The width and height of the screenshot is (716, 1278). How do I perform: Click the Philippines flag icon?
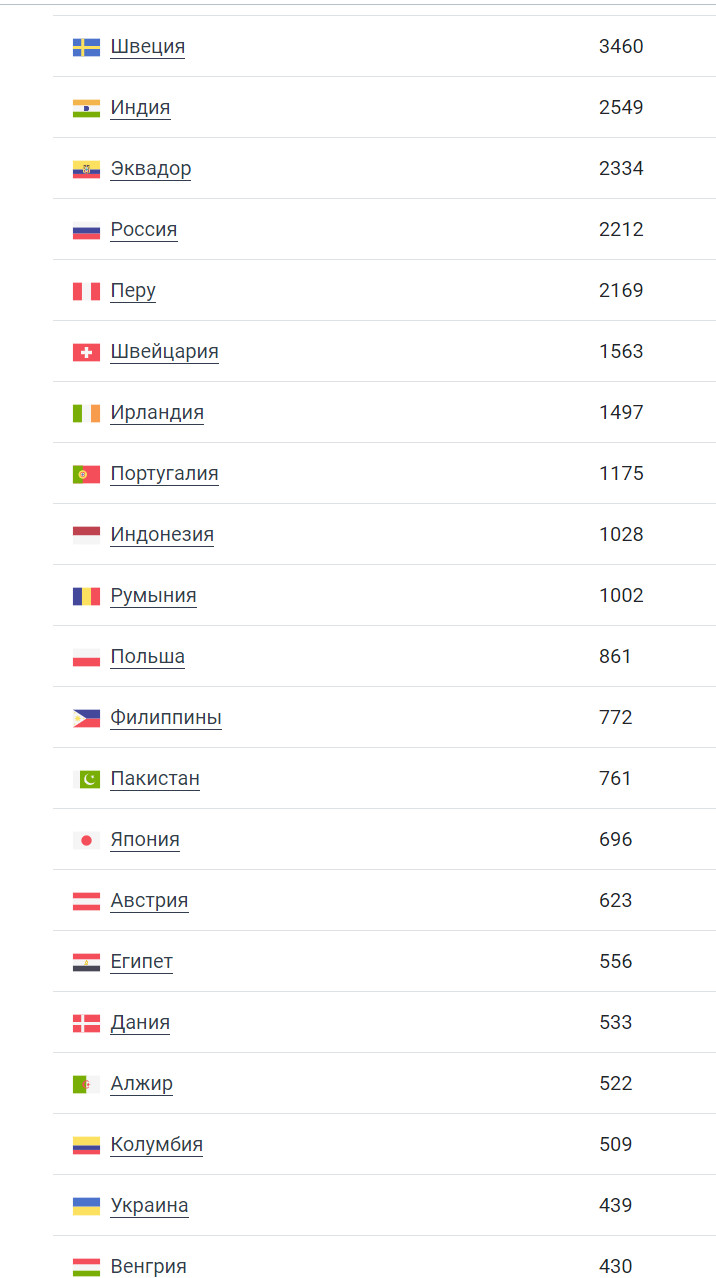click(86, 718)
